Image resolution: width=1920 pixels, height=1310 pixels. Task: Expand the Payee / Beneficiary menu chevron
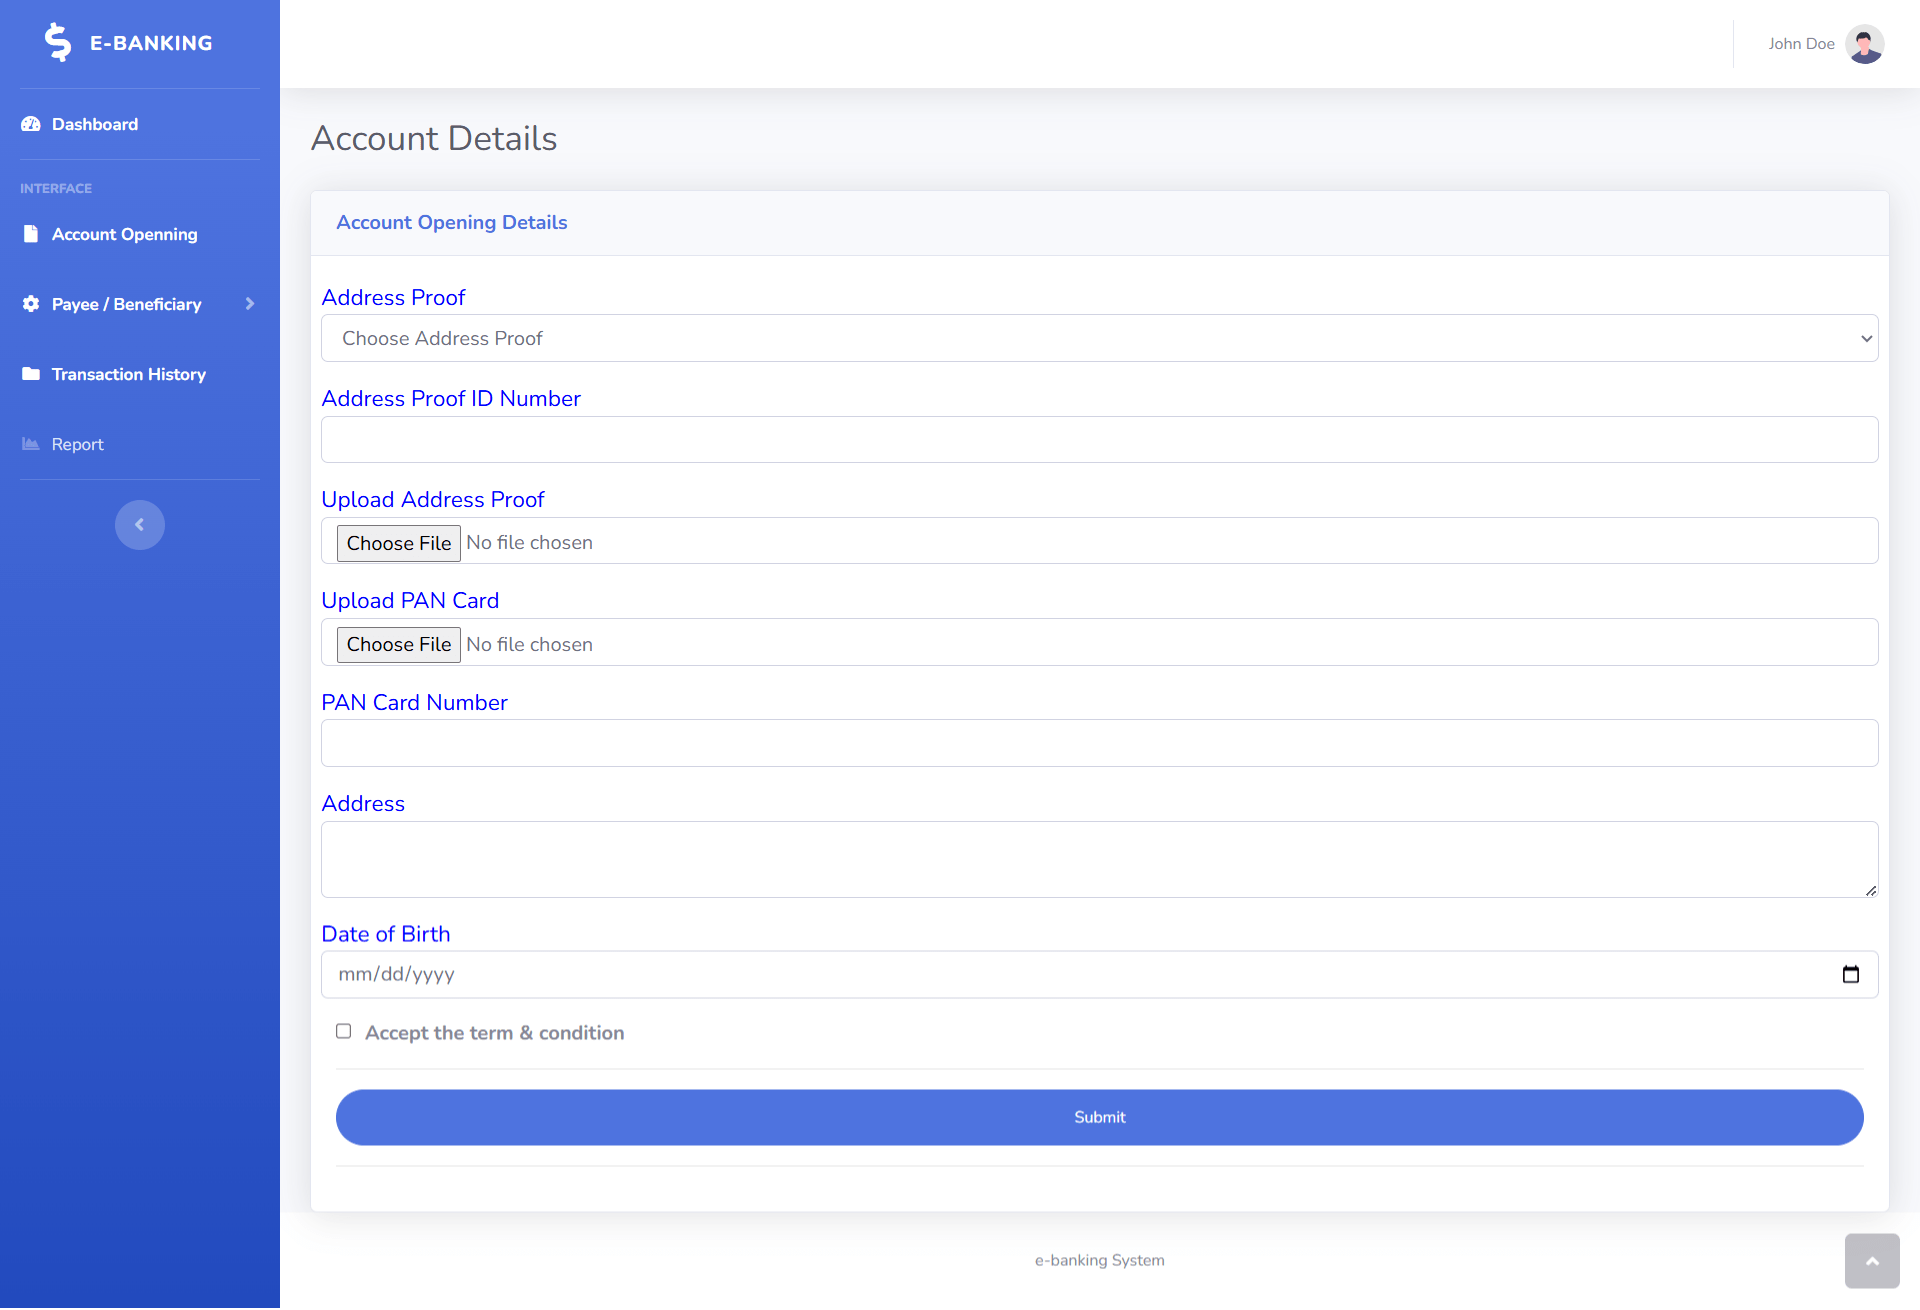pyautogui.click(x=249, y=304)
